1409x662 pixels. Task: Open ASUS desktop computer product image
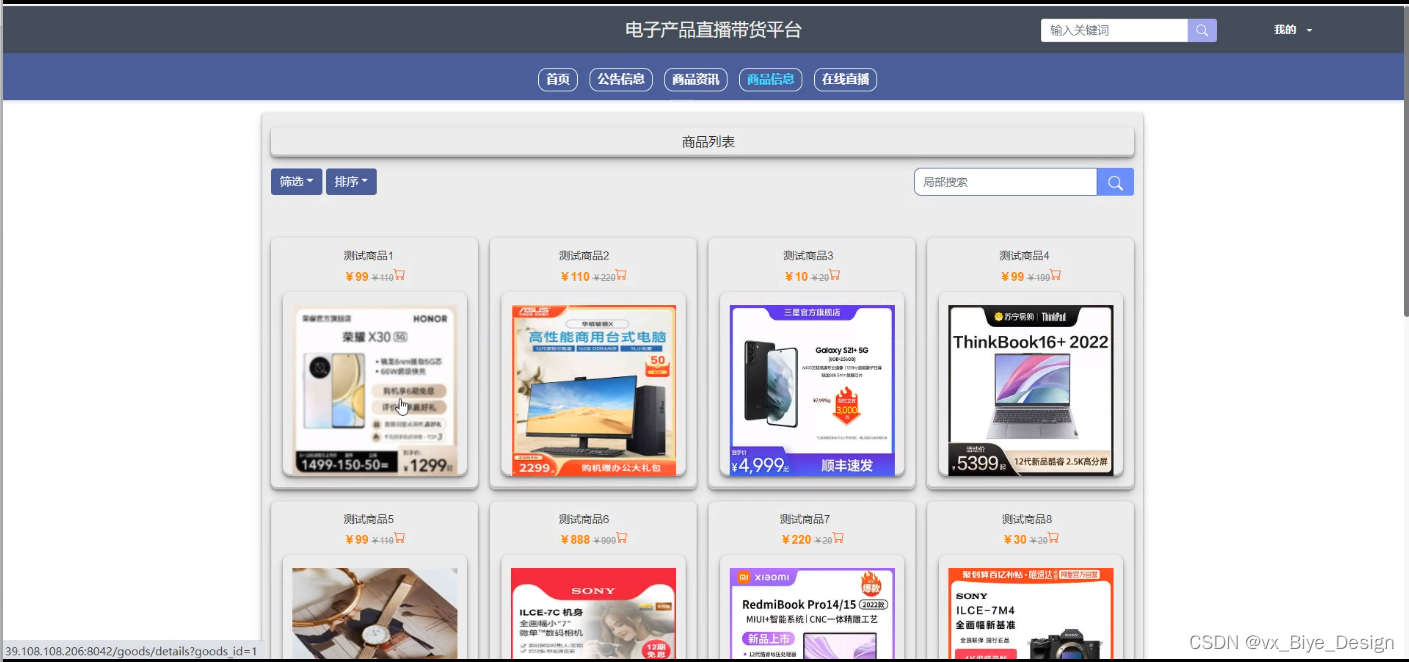(x=594, y=389)
